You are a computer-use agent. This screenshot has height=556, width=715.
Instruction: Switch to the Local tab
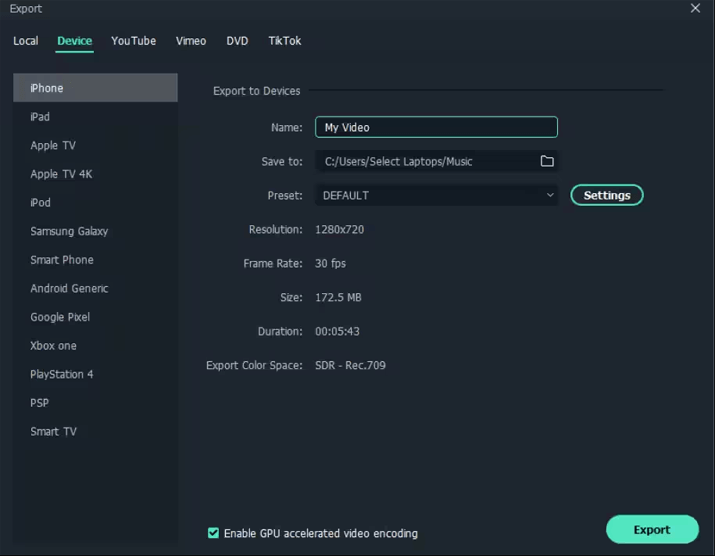pos(26,41)
